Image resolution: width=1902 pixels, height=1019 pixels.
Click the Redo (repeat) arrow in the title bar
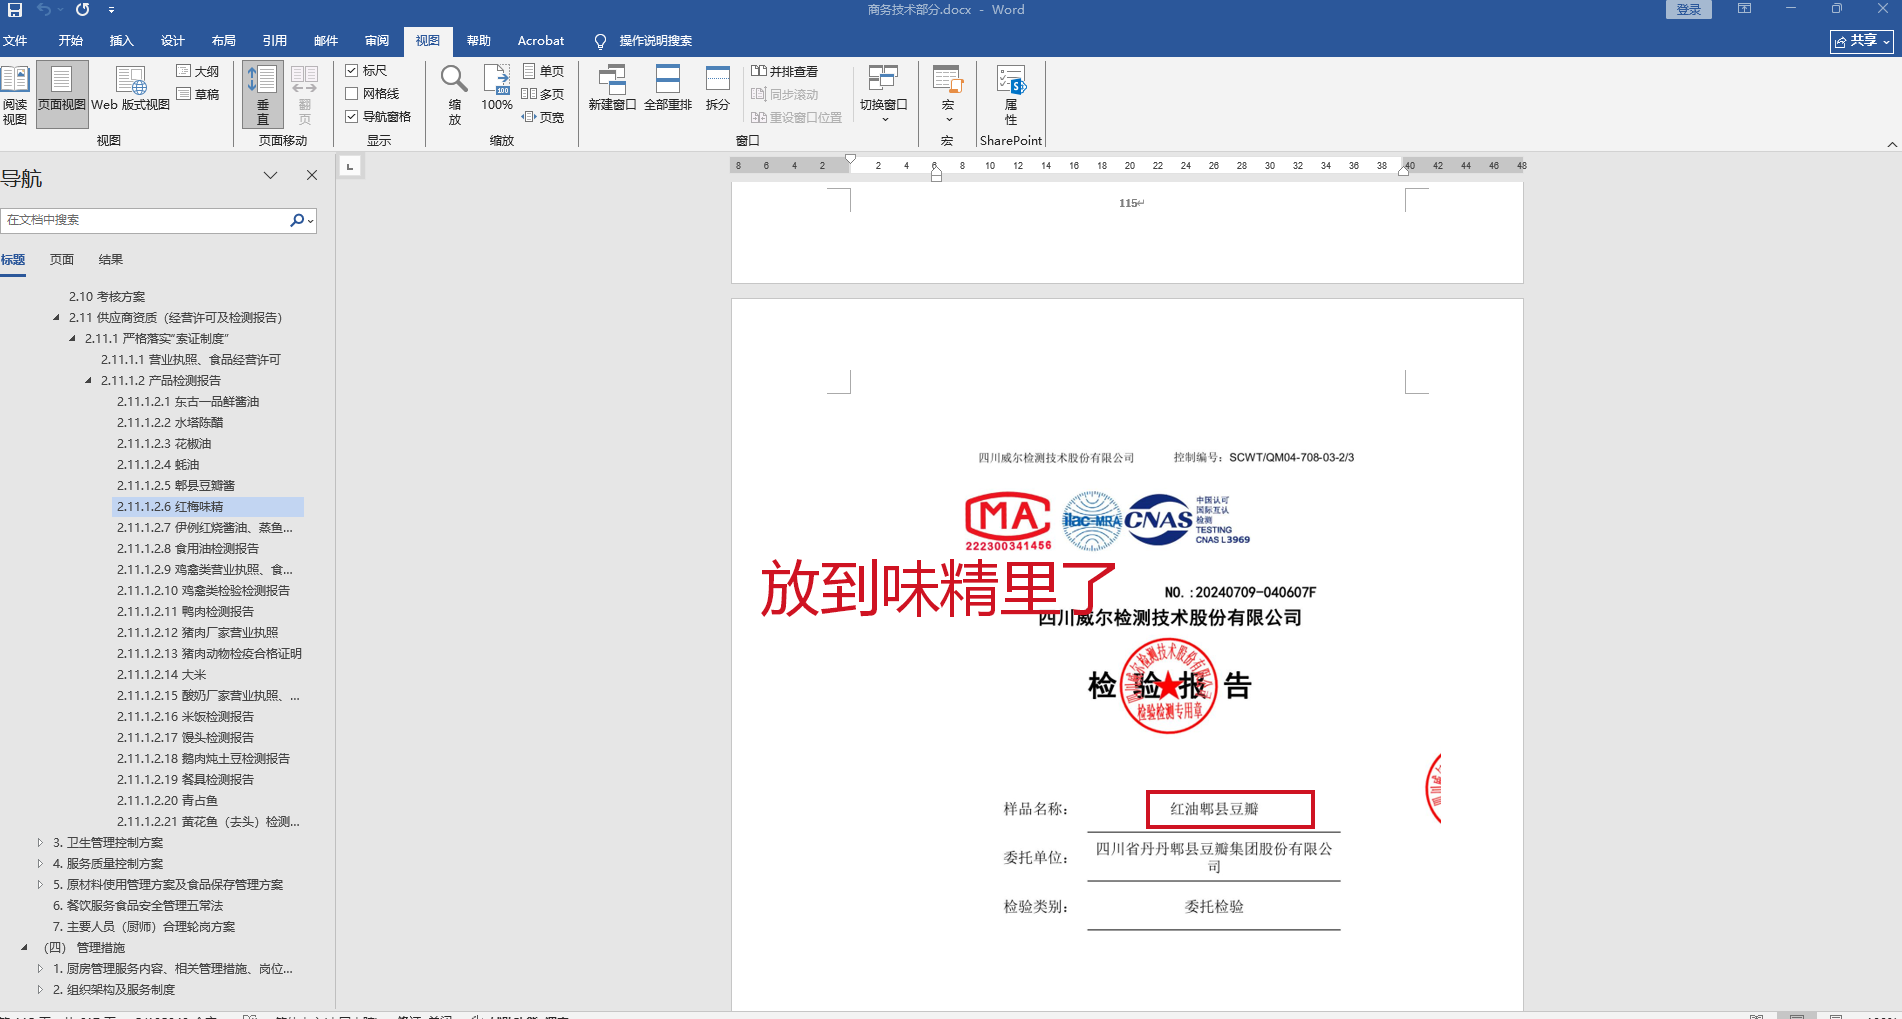(x=82, y=10)
